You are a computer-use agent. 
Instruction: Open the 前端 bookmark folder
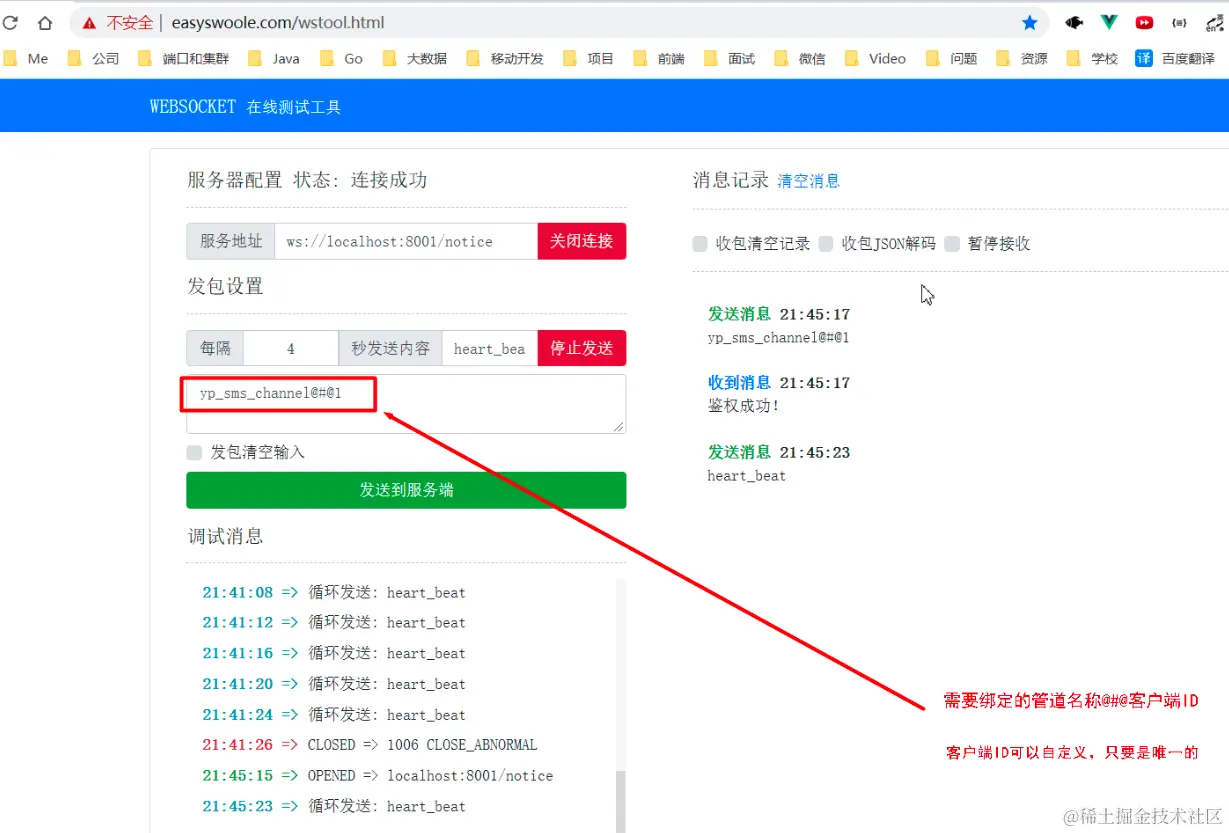tap(659, 59)
